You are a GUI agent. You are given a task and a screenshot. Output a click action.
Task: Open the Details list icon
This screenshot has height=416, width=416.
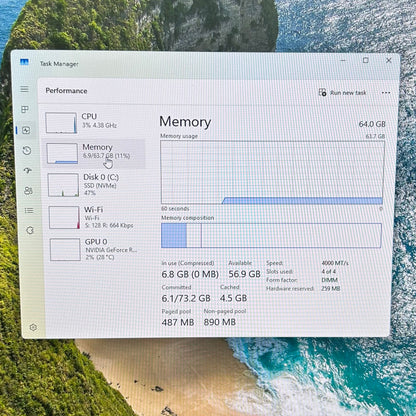click(x=29, y=211)
